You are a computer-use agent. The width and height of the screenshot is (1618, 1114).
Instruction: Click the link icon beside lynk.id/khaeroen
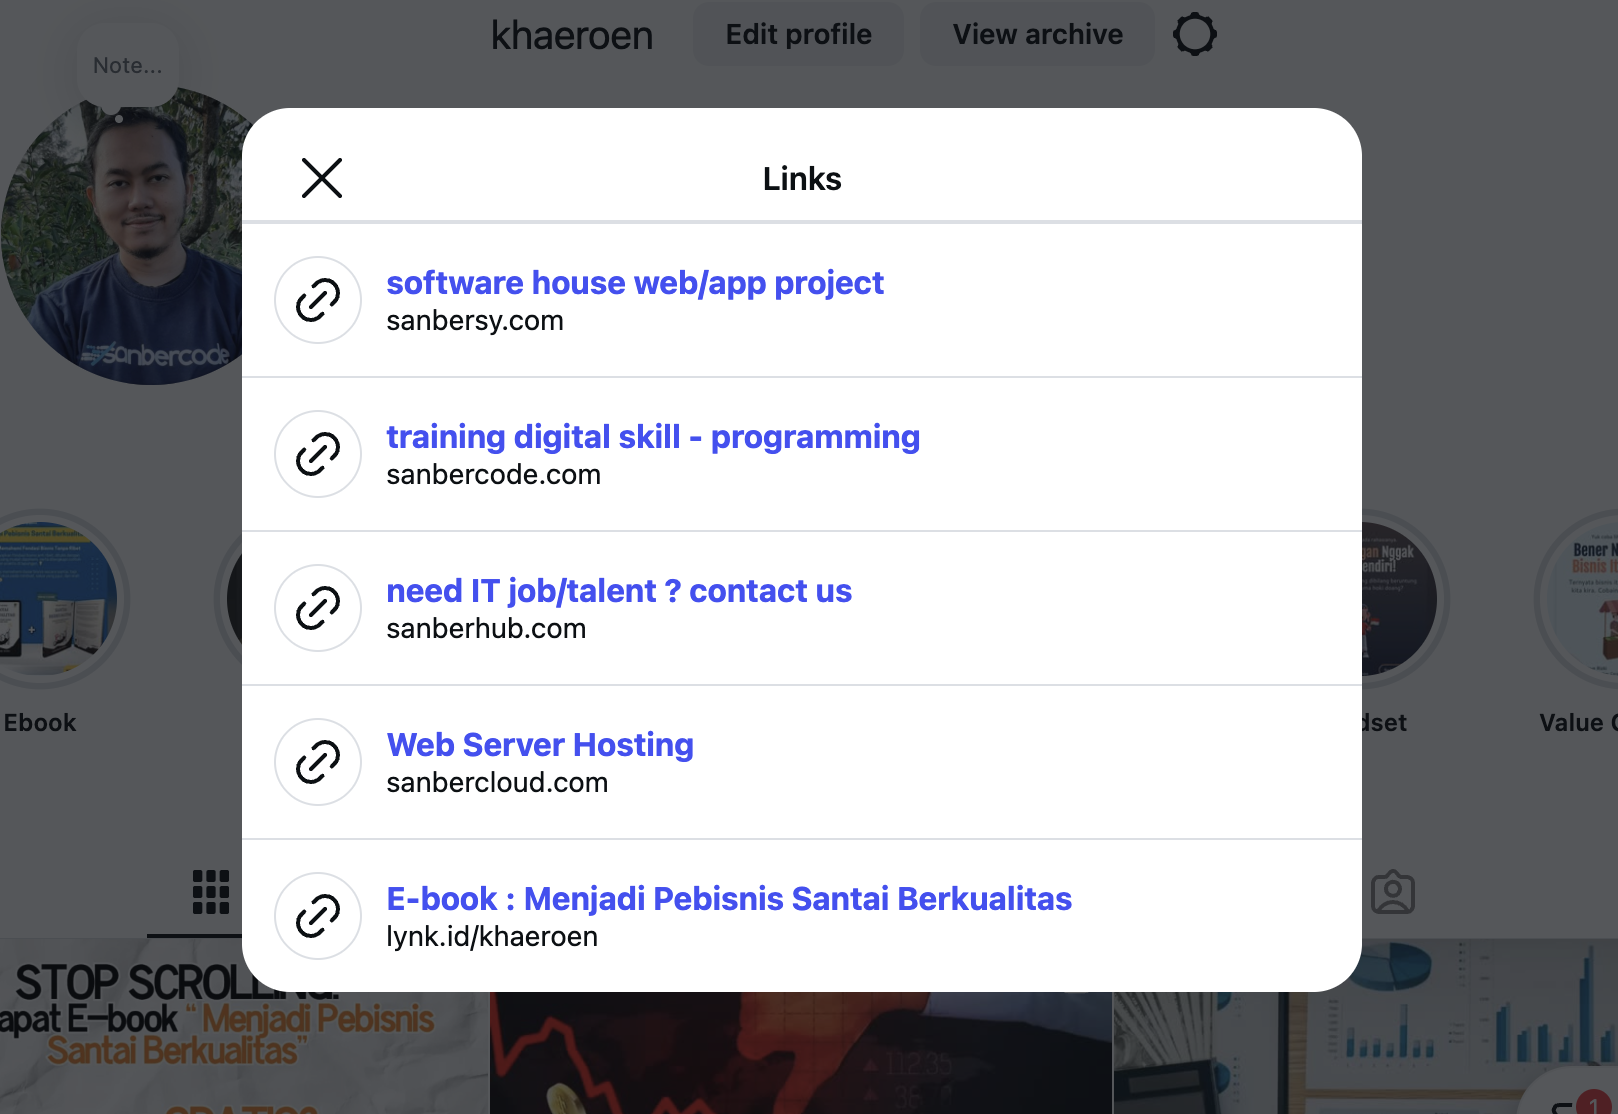(x=318, y=916)
